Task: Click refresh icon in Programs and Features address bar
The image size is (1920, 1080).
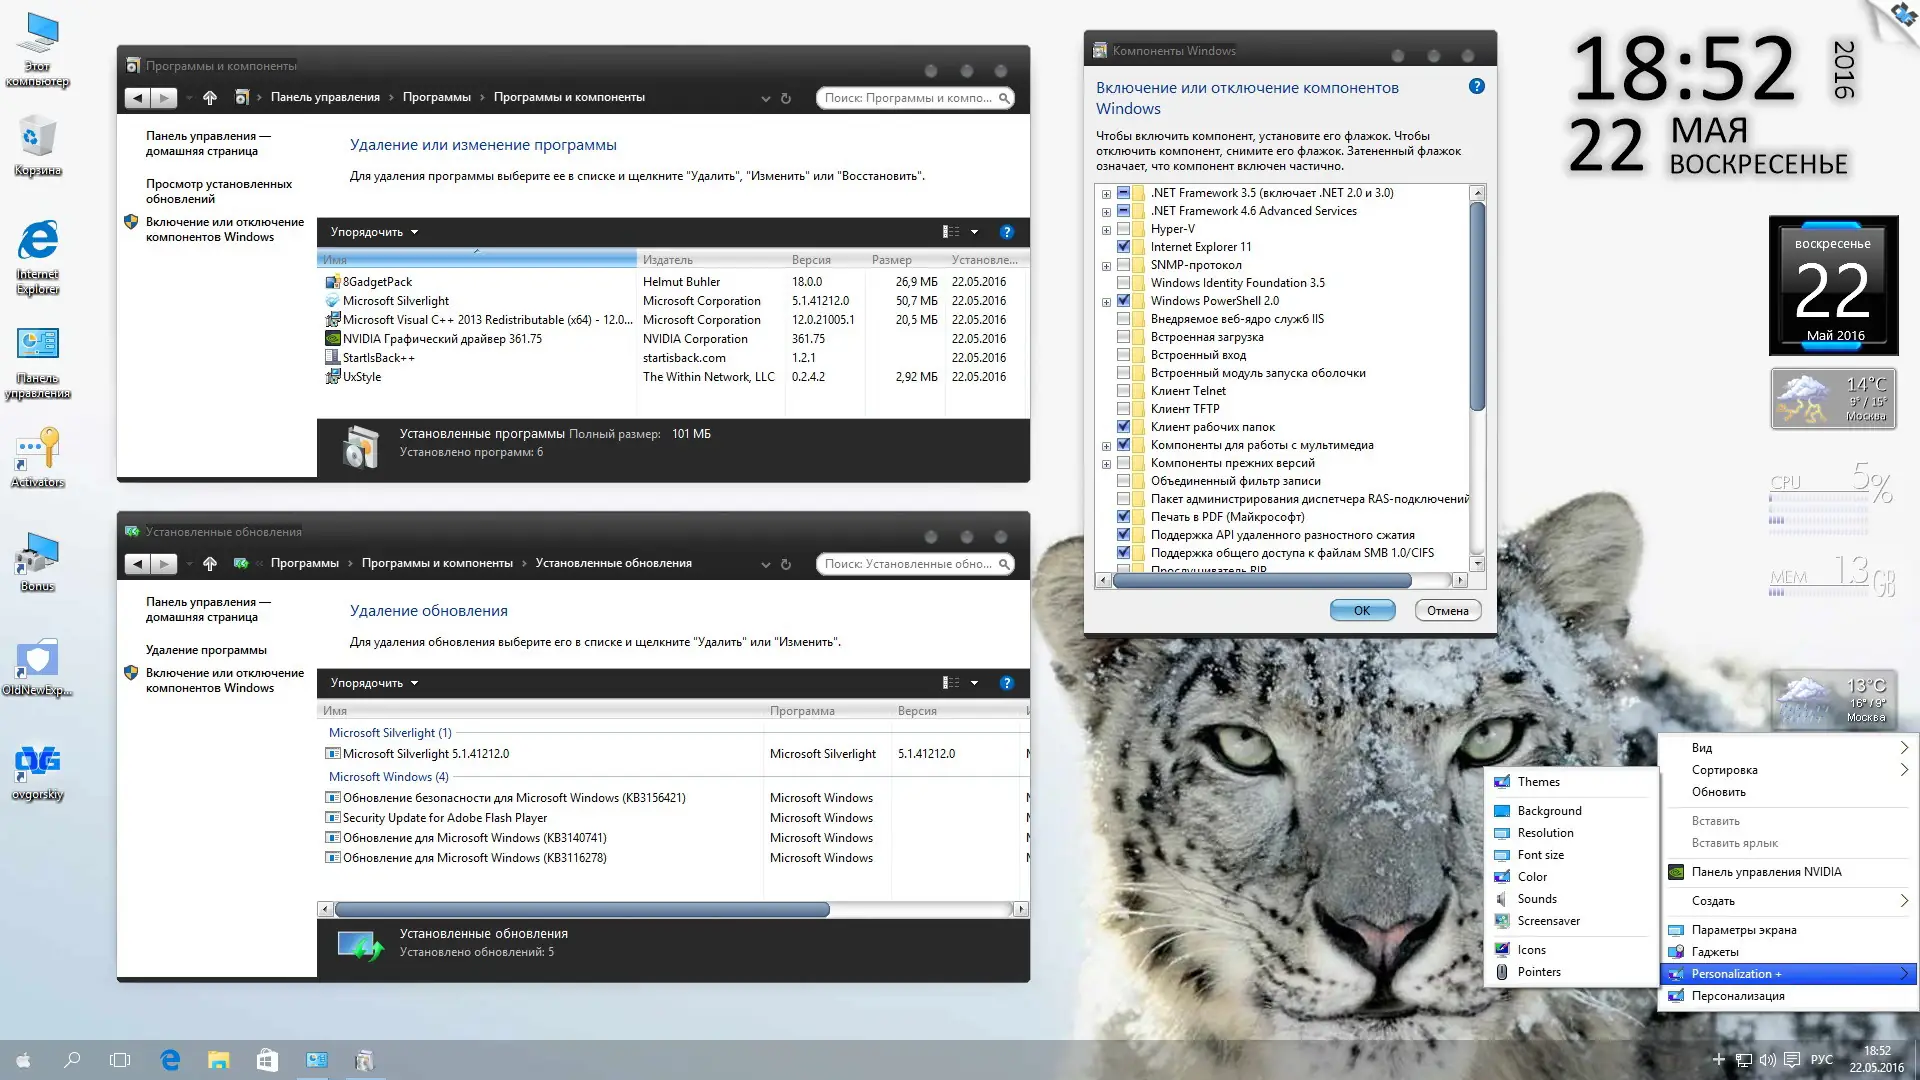Action: point(786,98)
